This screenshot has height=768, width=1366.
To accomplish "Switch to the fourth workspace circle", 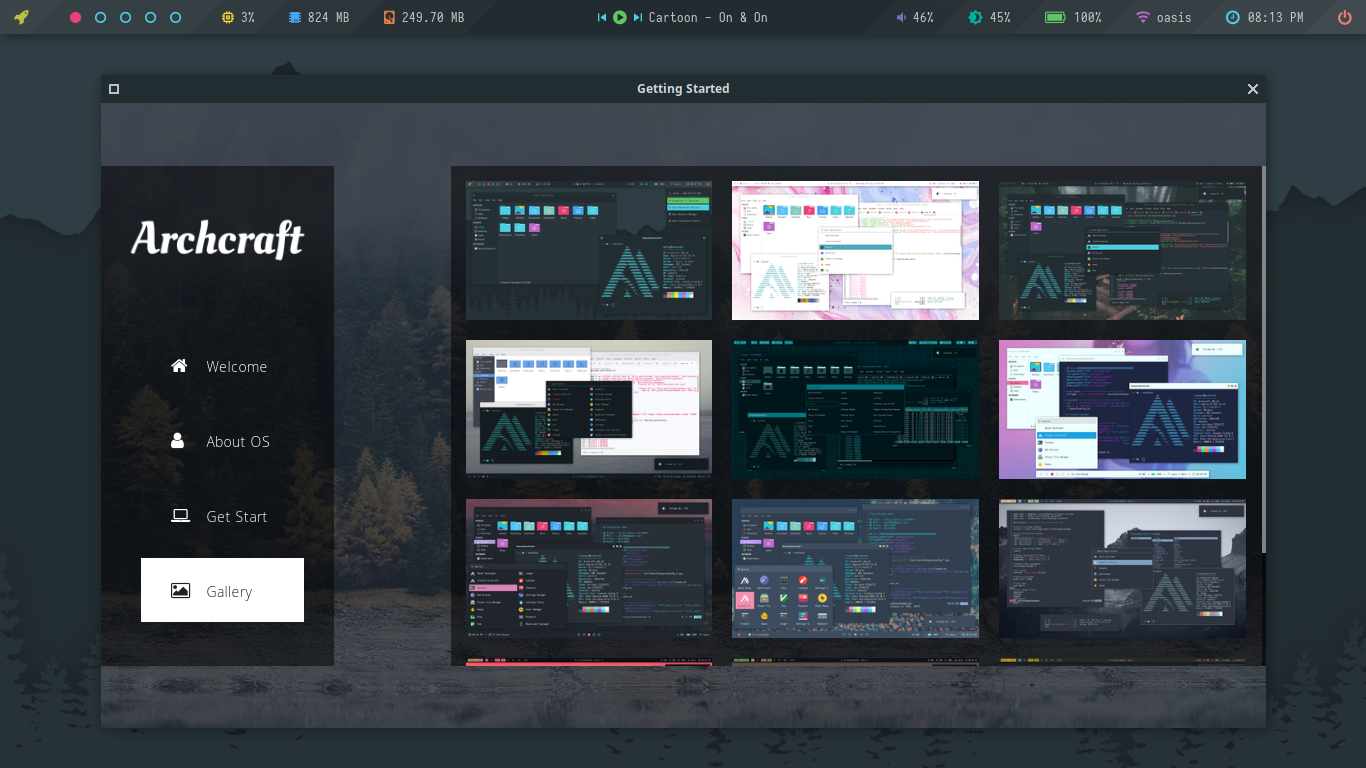I will pyautogui.click(x=150, y=18).
